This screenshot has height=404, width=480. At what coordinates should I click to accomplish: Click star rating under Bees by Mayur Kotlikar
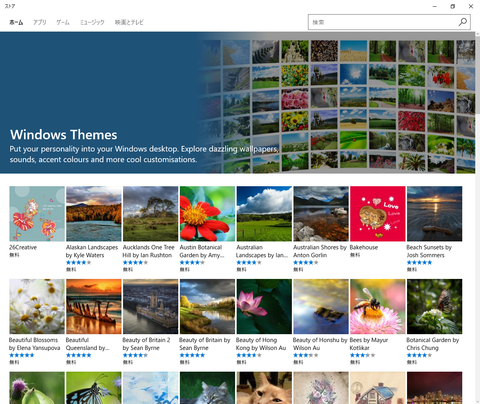coord(363,355)
